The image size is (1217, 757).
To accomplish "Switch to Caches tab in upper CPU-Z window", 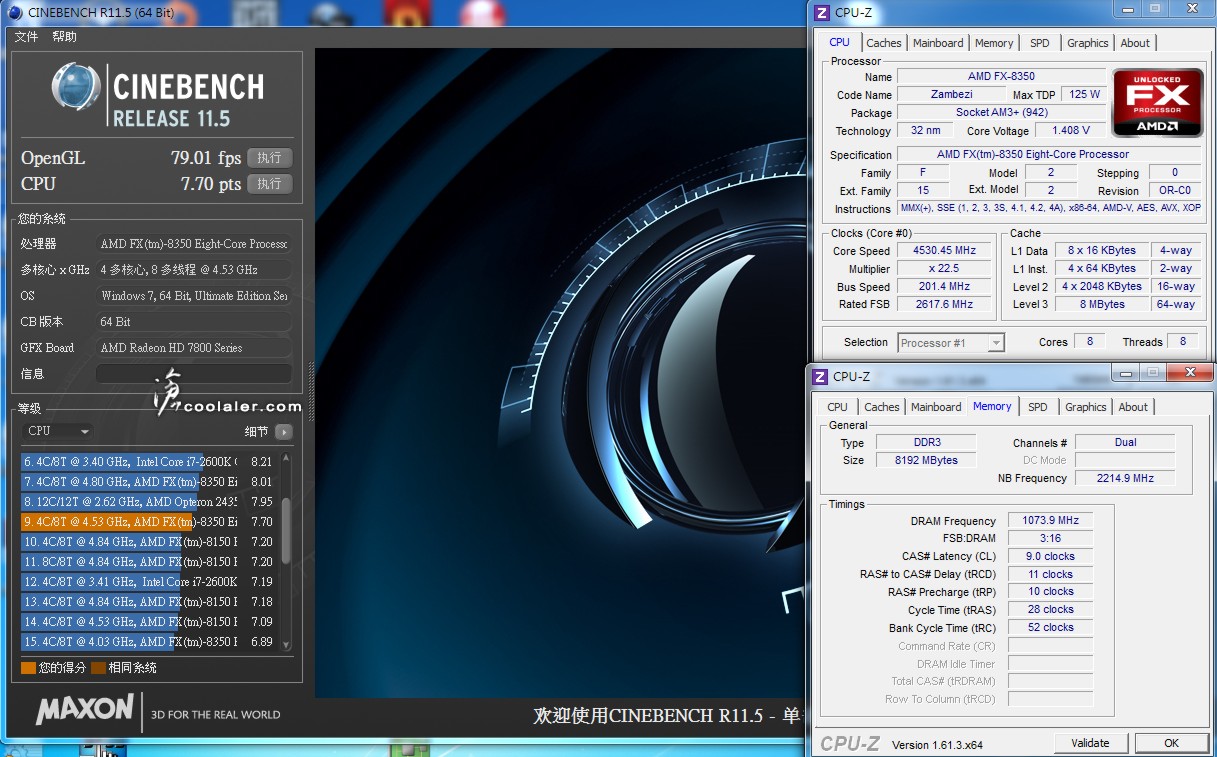I will (884, 43).
